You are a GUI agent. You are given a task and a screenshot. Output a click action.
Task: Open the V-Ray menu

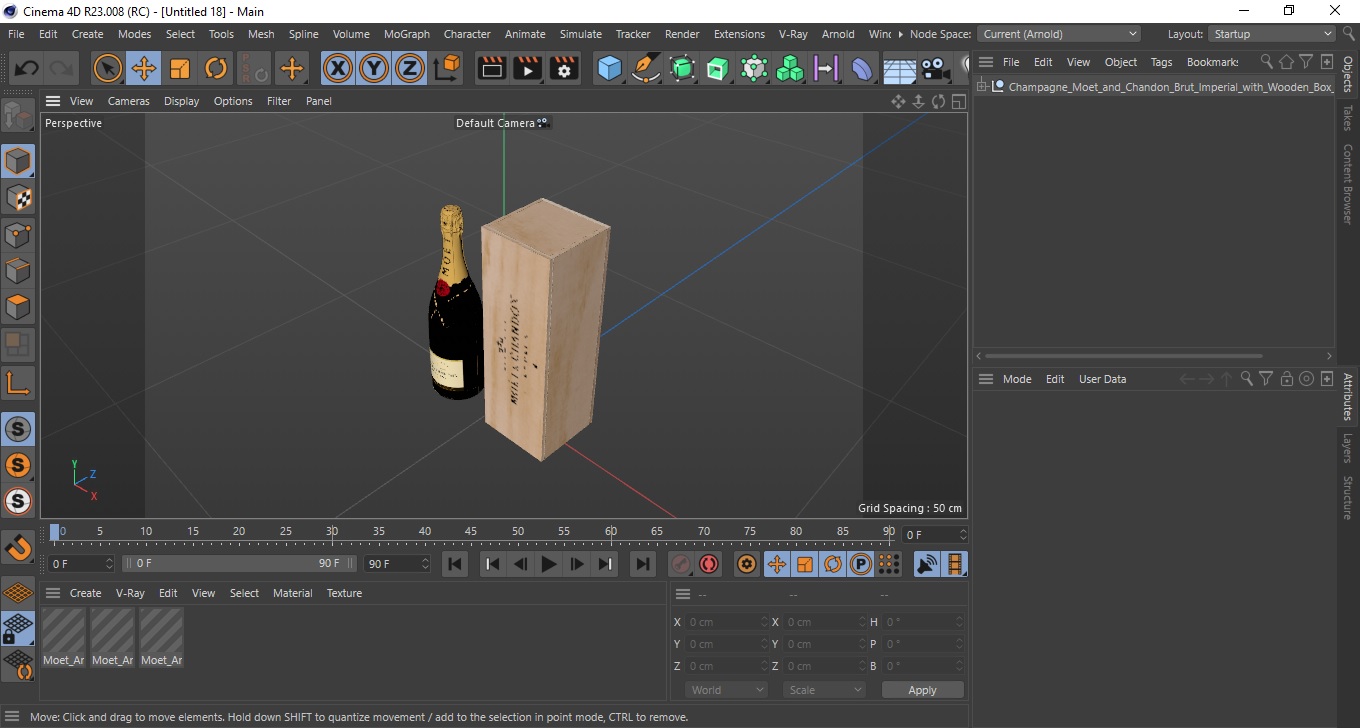(793, 34)
